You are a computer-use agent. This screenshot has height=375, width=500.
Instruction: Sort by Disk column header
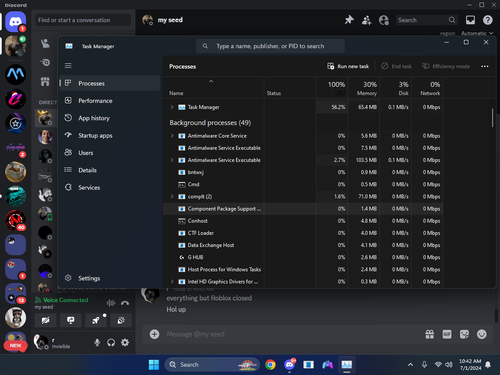(x=395, y=88)
